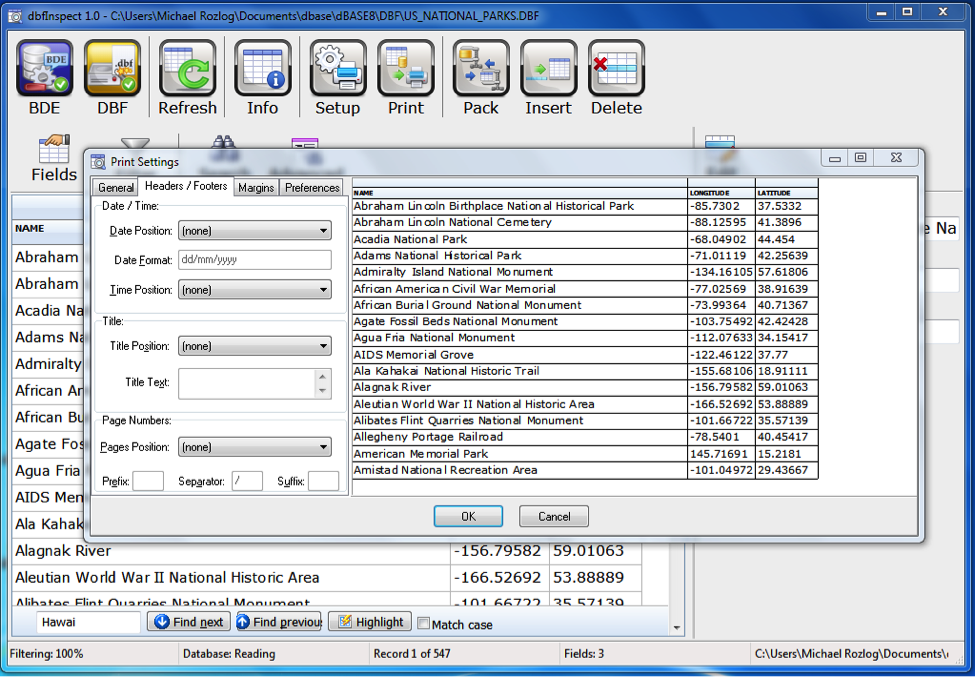Click Cancel in Print Settings
This screenshot has width=975, height=677.
pyautogui.click(x=553, y=517)
